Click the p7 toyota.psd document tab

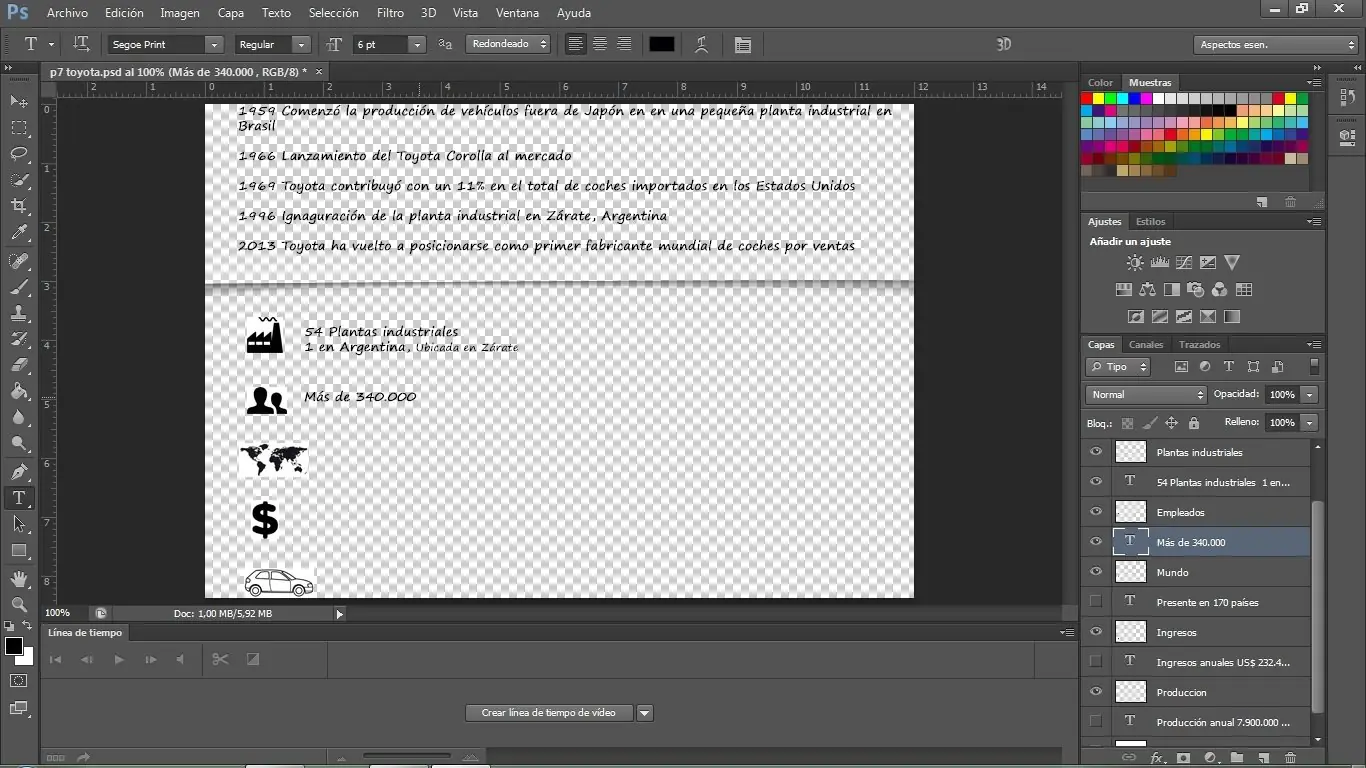coord(186,72)
